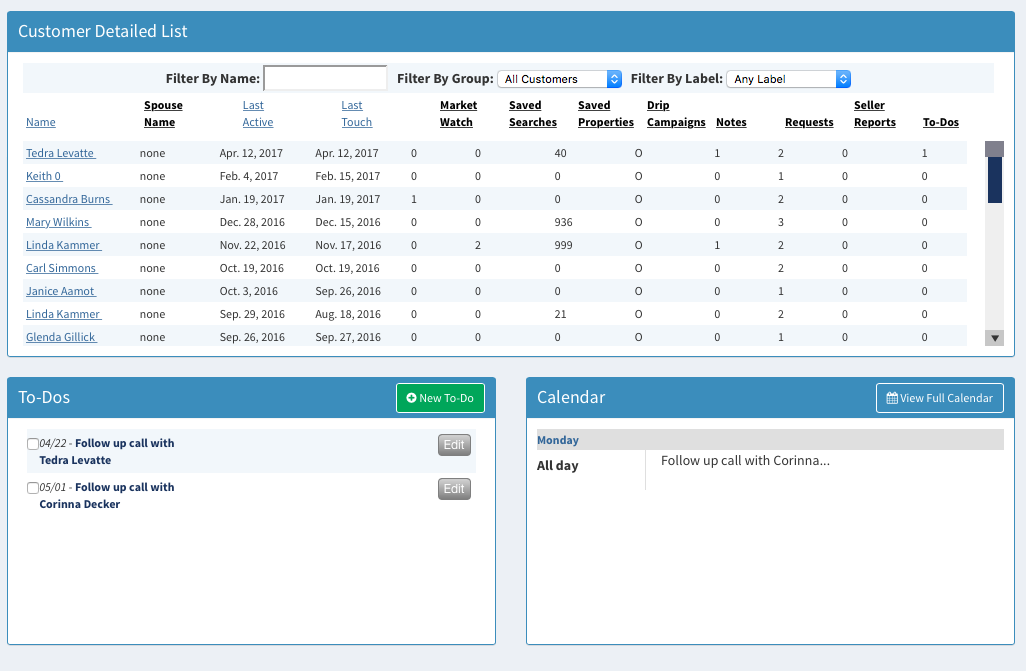The image size is (1026, 671).
Task: Check the Corinna Decker follow-up checkbox
Action: click(x=33, y=487)
